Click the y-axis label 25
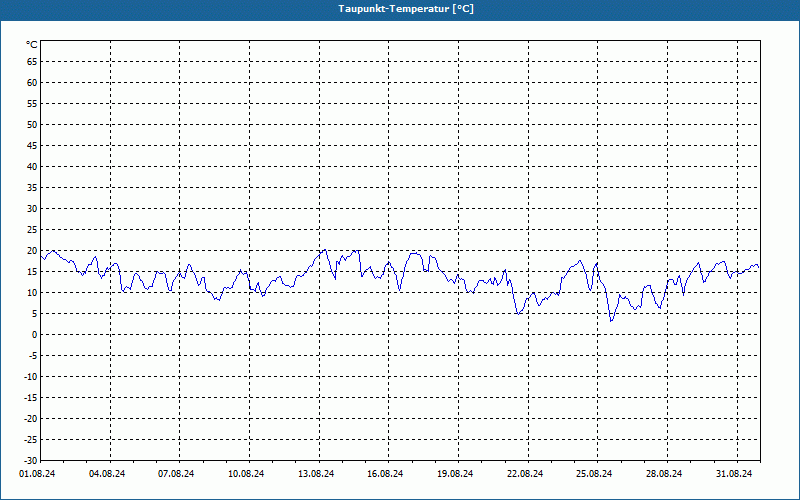The width and height of the screenshot is (800, 500). point(32,230)
